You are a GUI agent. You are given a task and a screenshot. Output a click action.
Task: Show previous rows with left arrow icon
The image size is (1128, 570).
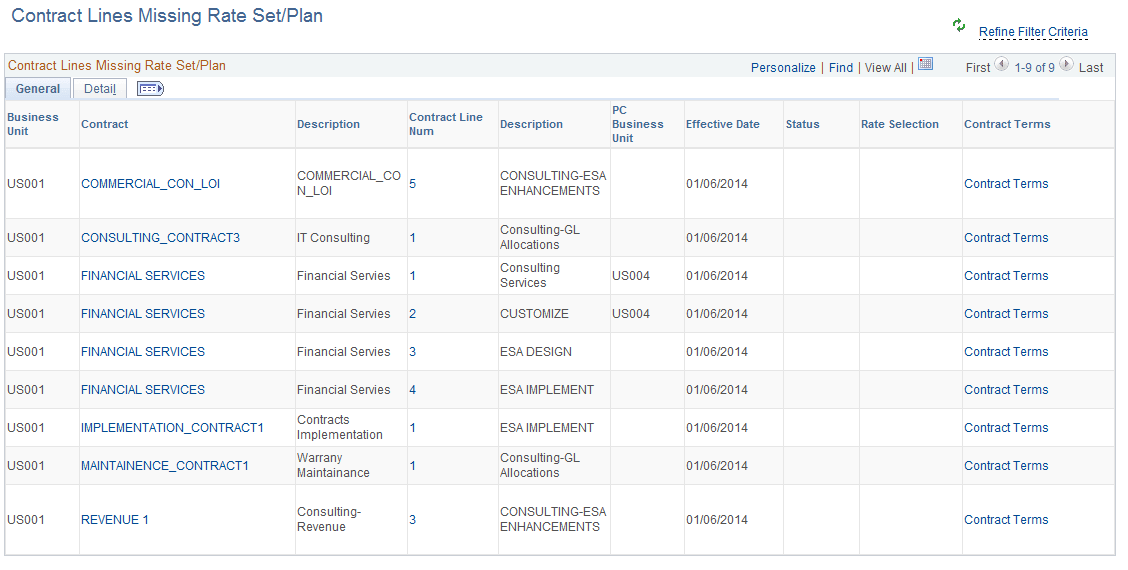1001,64
